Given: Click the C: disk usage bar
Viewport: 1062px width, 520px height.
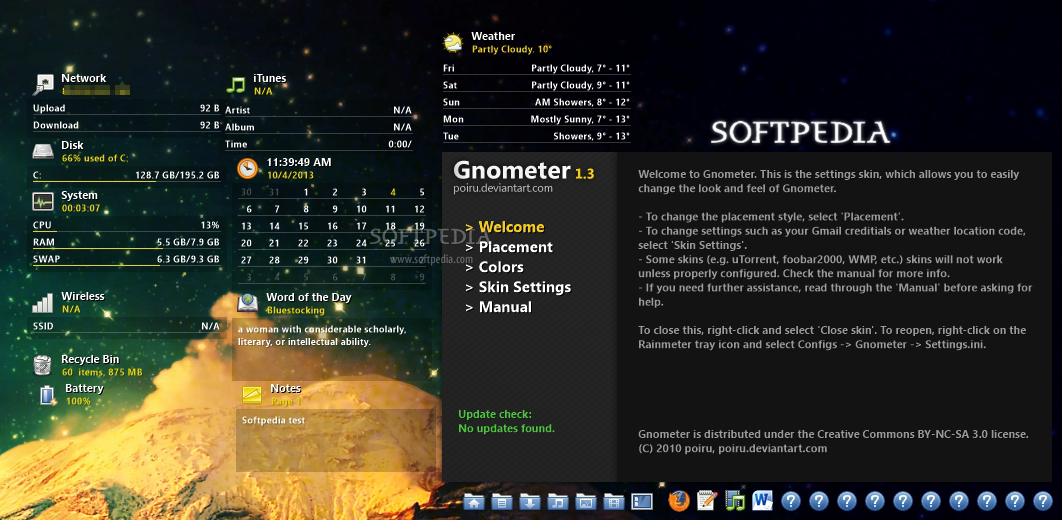Looking at the screenshot, I should [126, 181].
